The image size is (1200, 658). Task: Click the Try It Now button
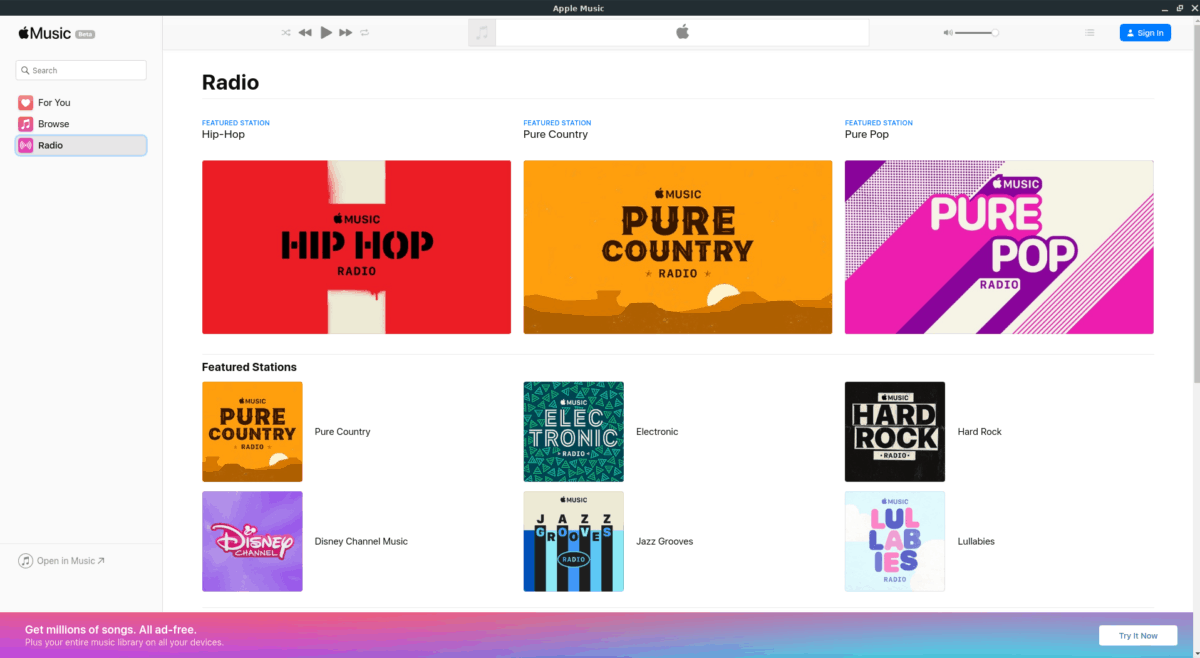click(x=1138, y=636)
